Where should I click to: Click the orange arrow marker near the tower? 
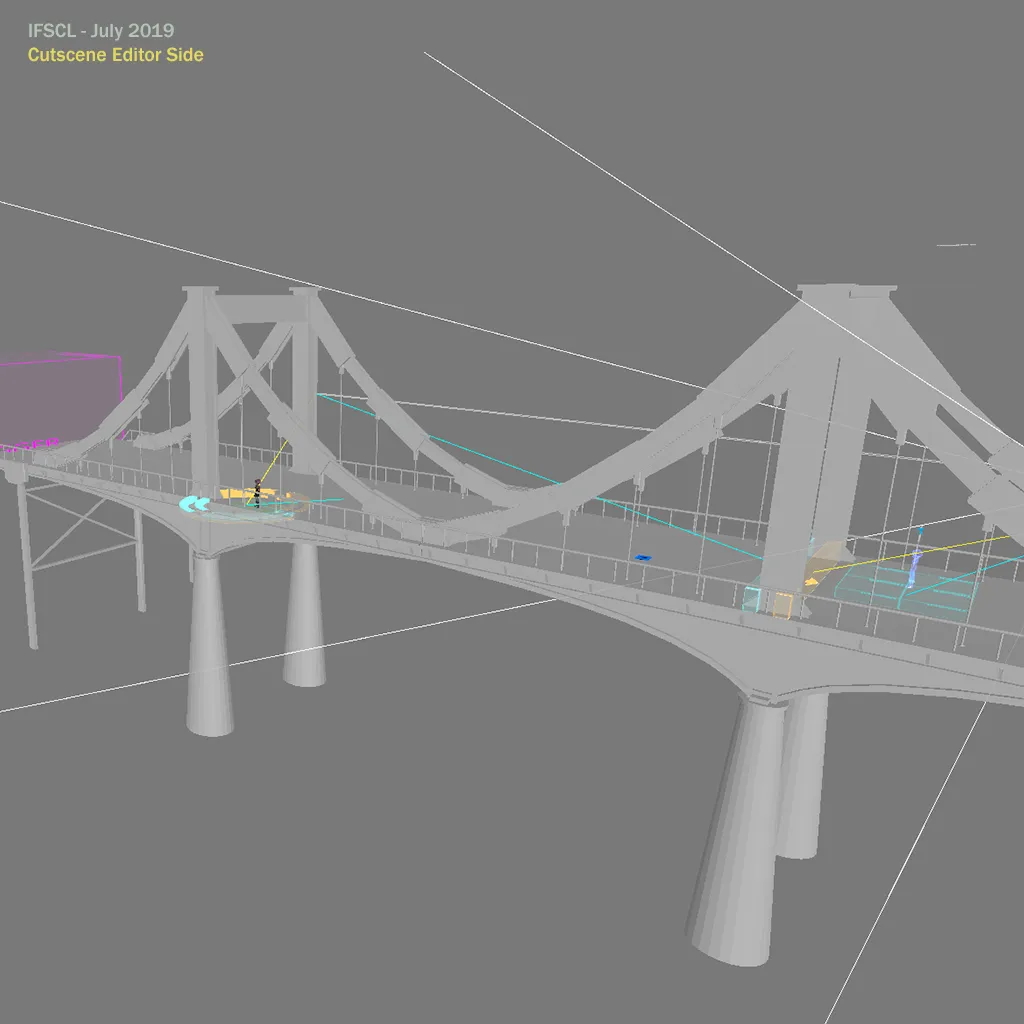coord(811,581)
